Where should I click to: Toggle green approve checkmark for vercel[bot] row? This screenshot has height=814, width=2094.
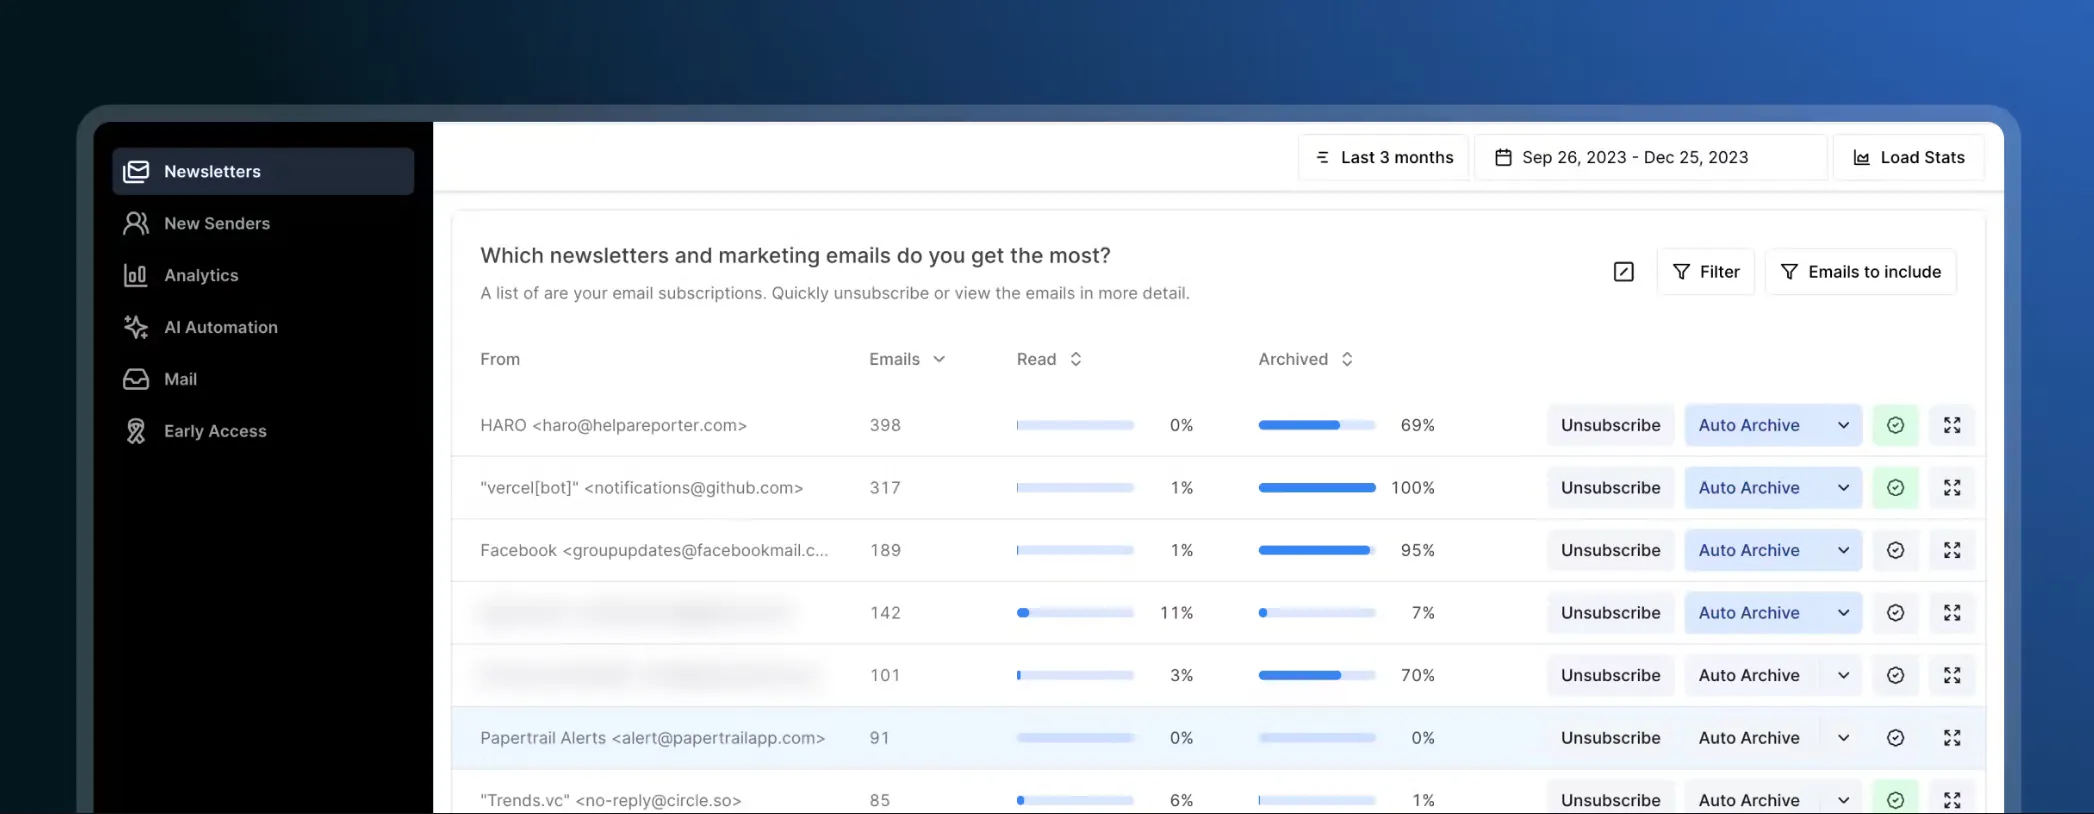click(1895, 488)
